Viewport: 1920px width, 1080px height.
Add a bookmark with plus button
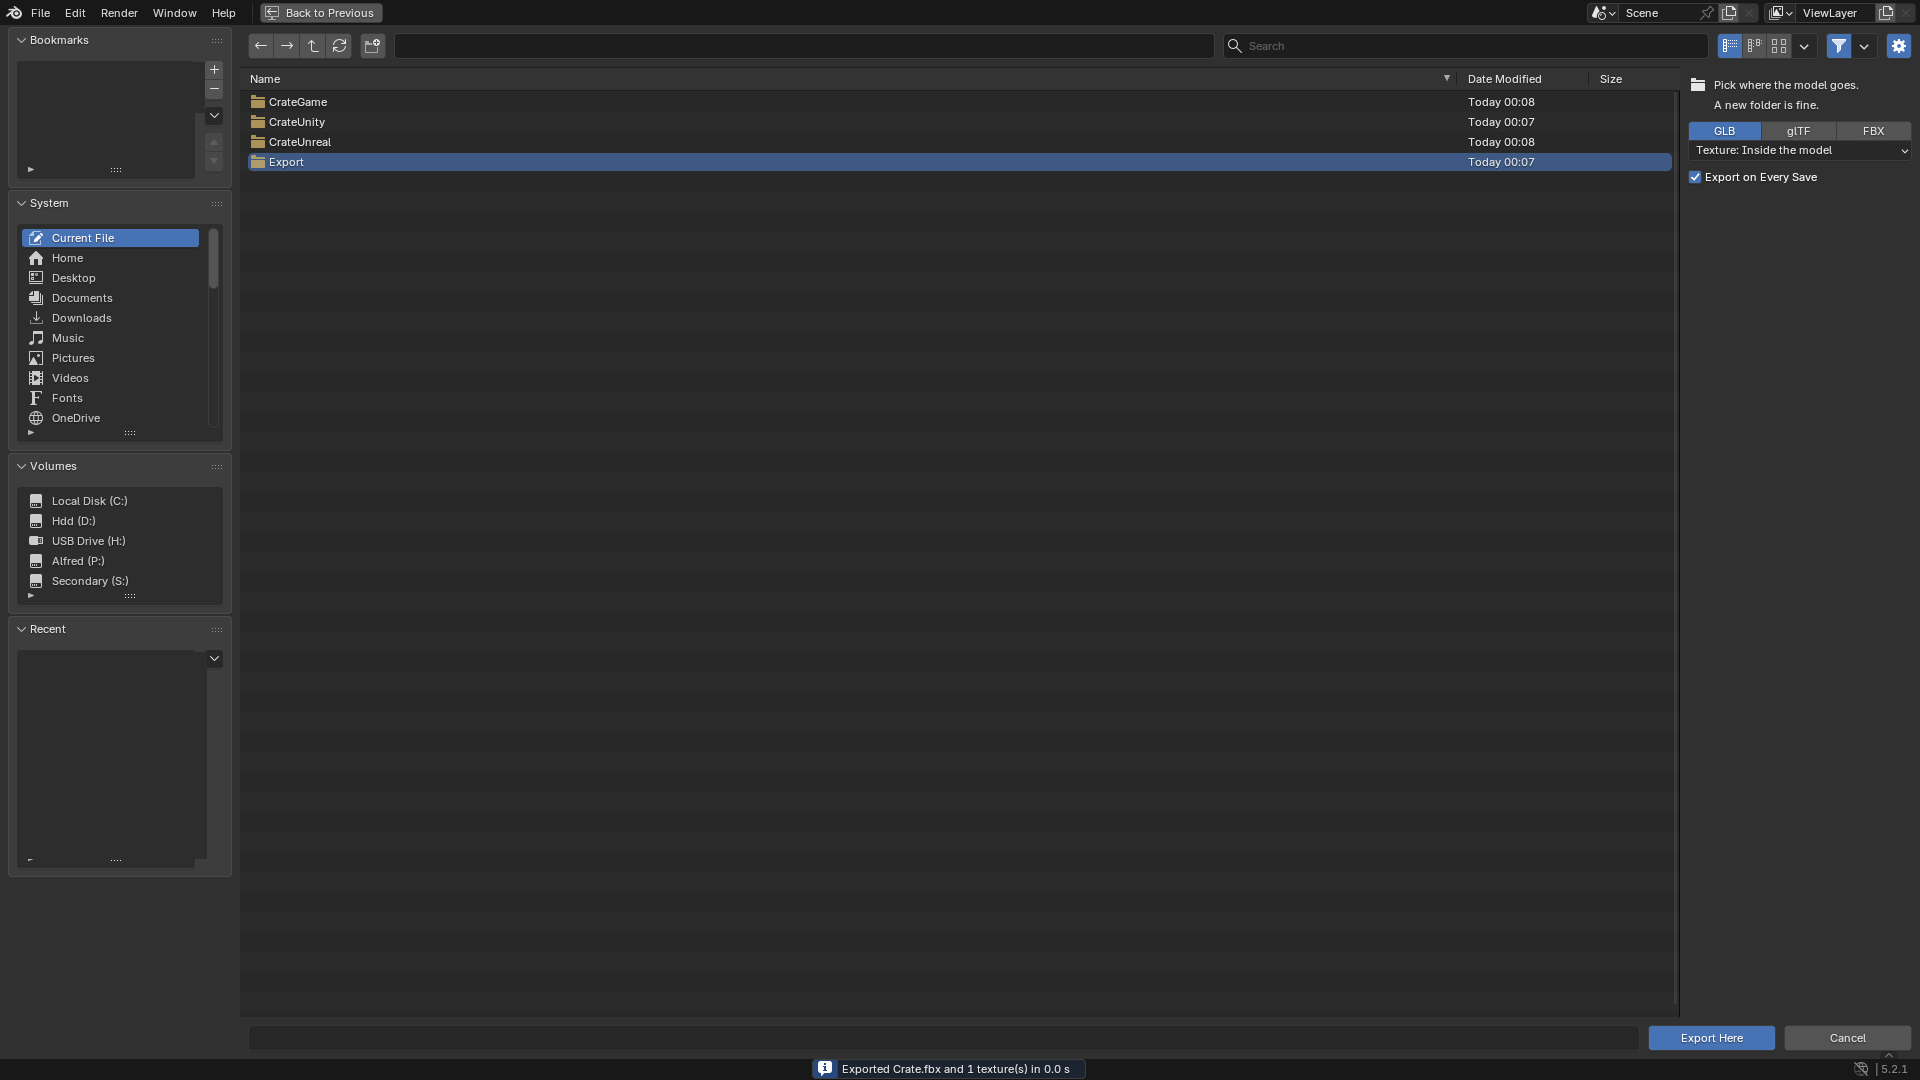coord(214,70)
